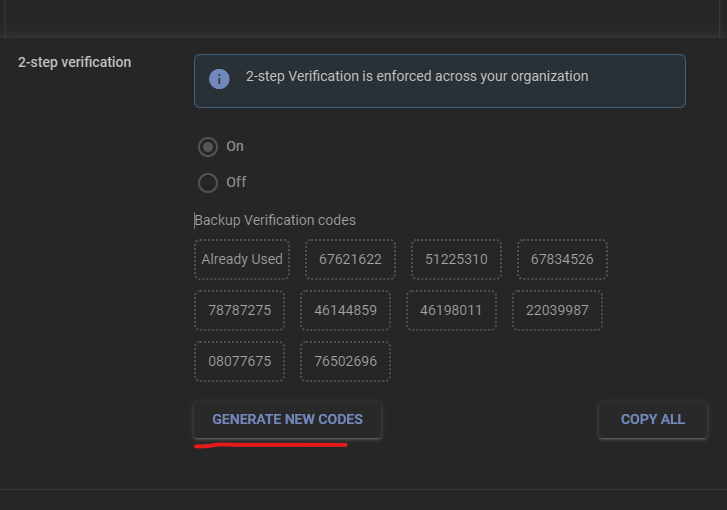The height and width of the screenshot is (510, 727).
Task: Select backup code 76502696
Action: pos(345,361)
